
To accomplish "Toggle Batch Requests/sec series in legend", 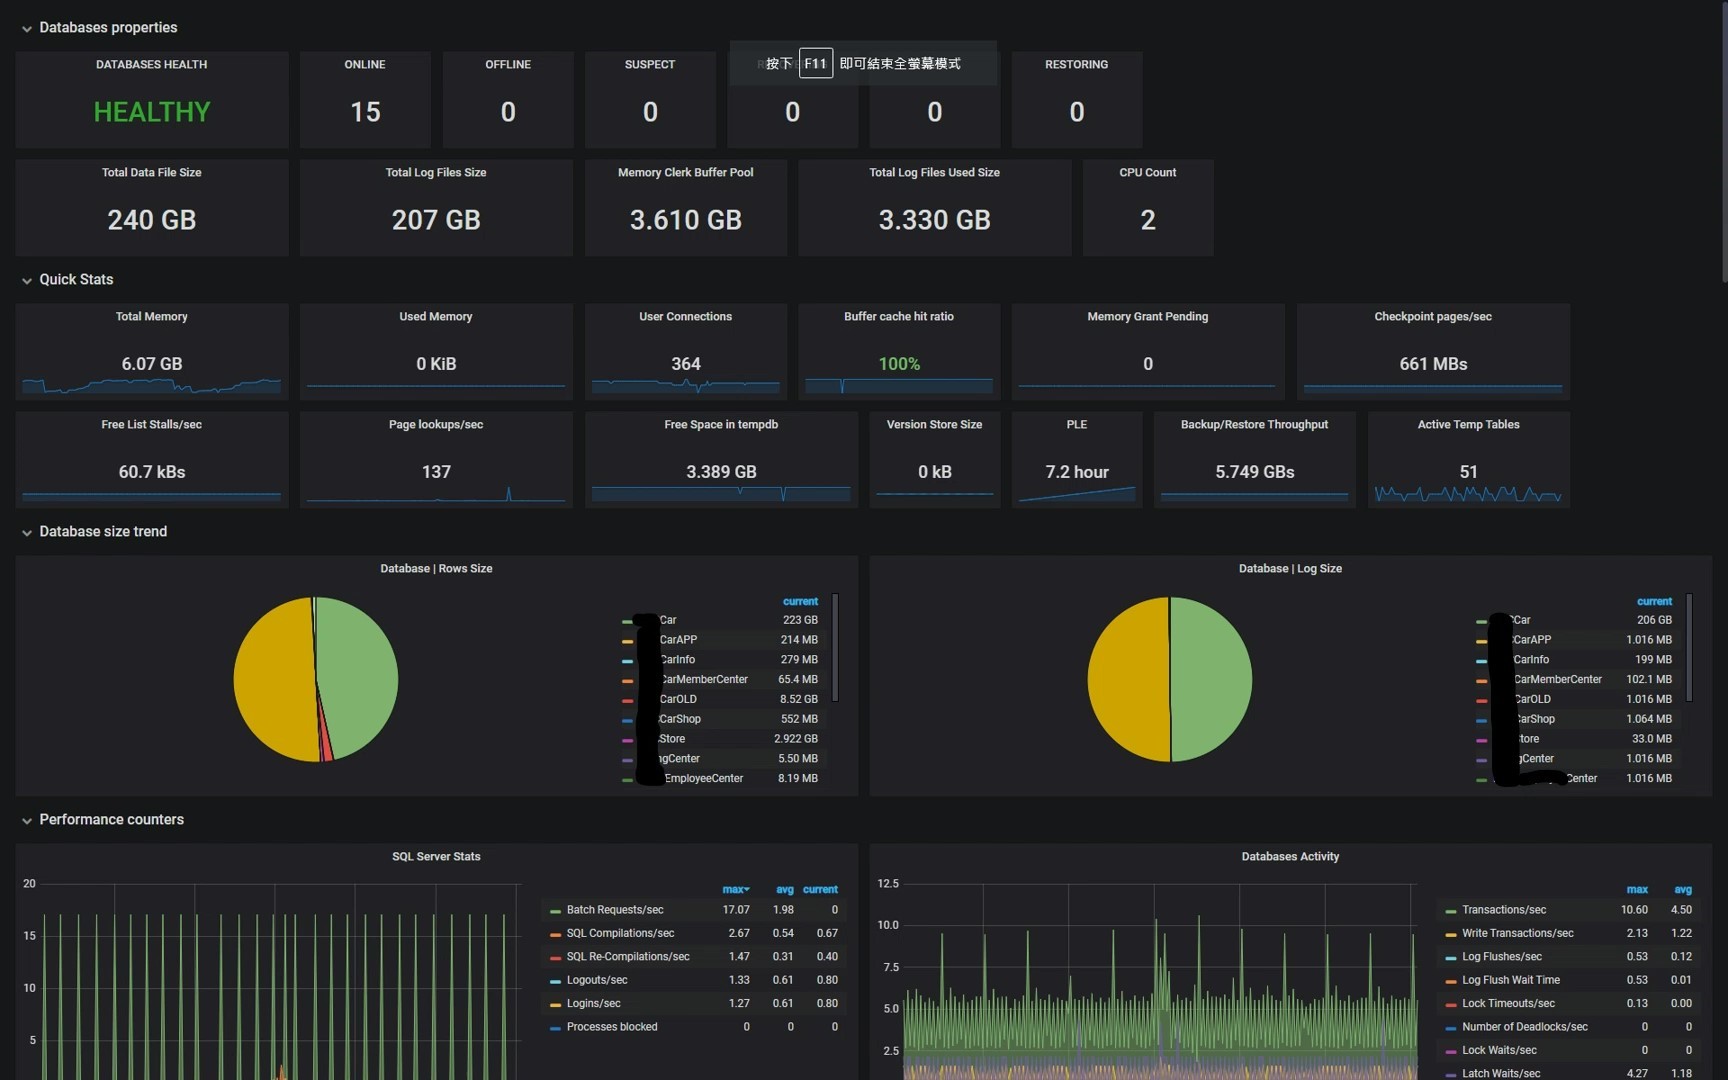I will pyautogui.click(x=614, y=910).
